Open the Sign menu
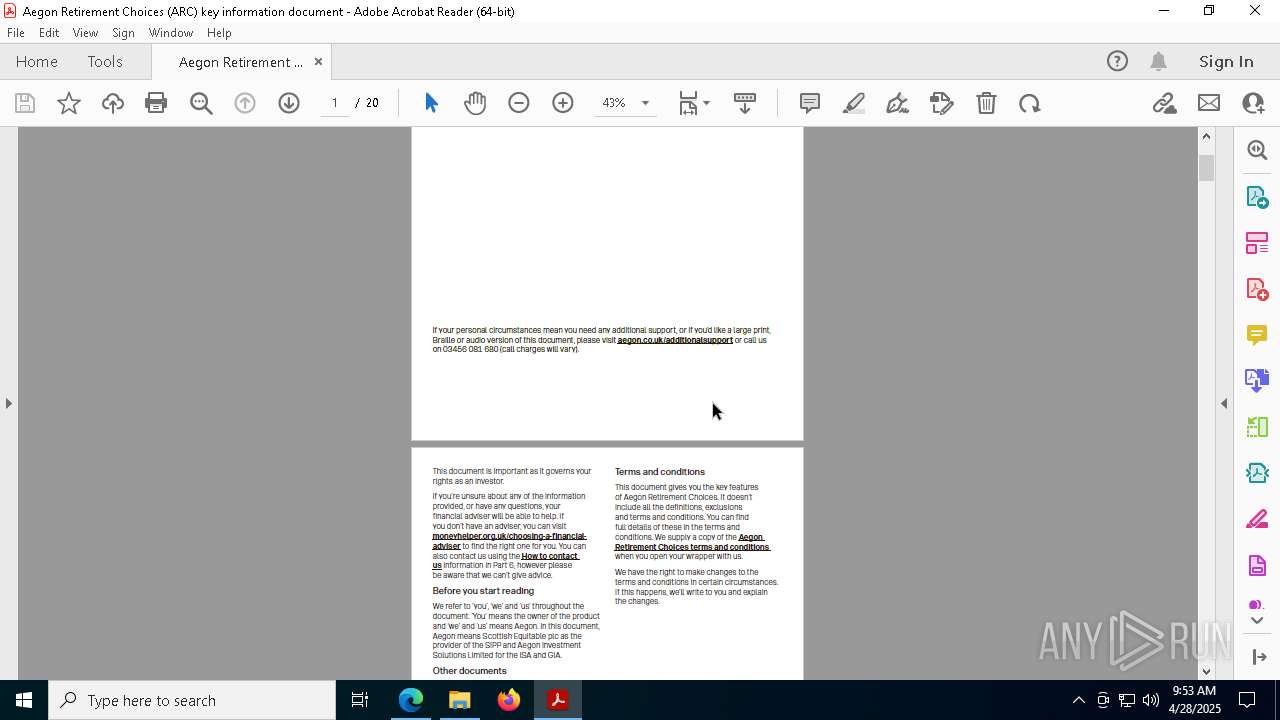 tap(123, 32)
